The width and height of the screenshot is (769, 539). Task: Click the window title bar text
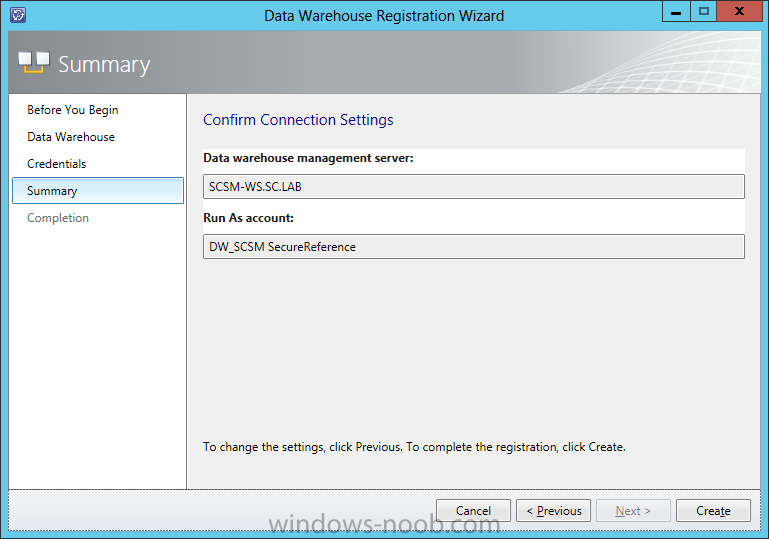(384, 16)
